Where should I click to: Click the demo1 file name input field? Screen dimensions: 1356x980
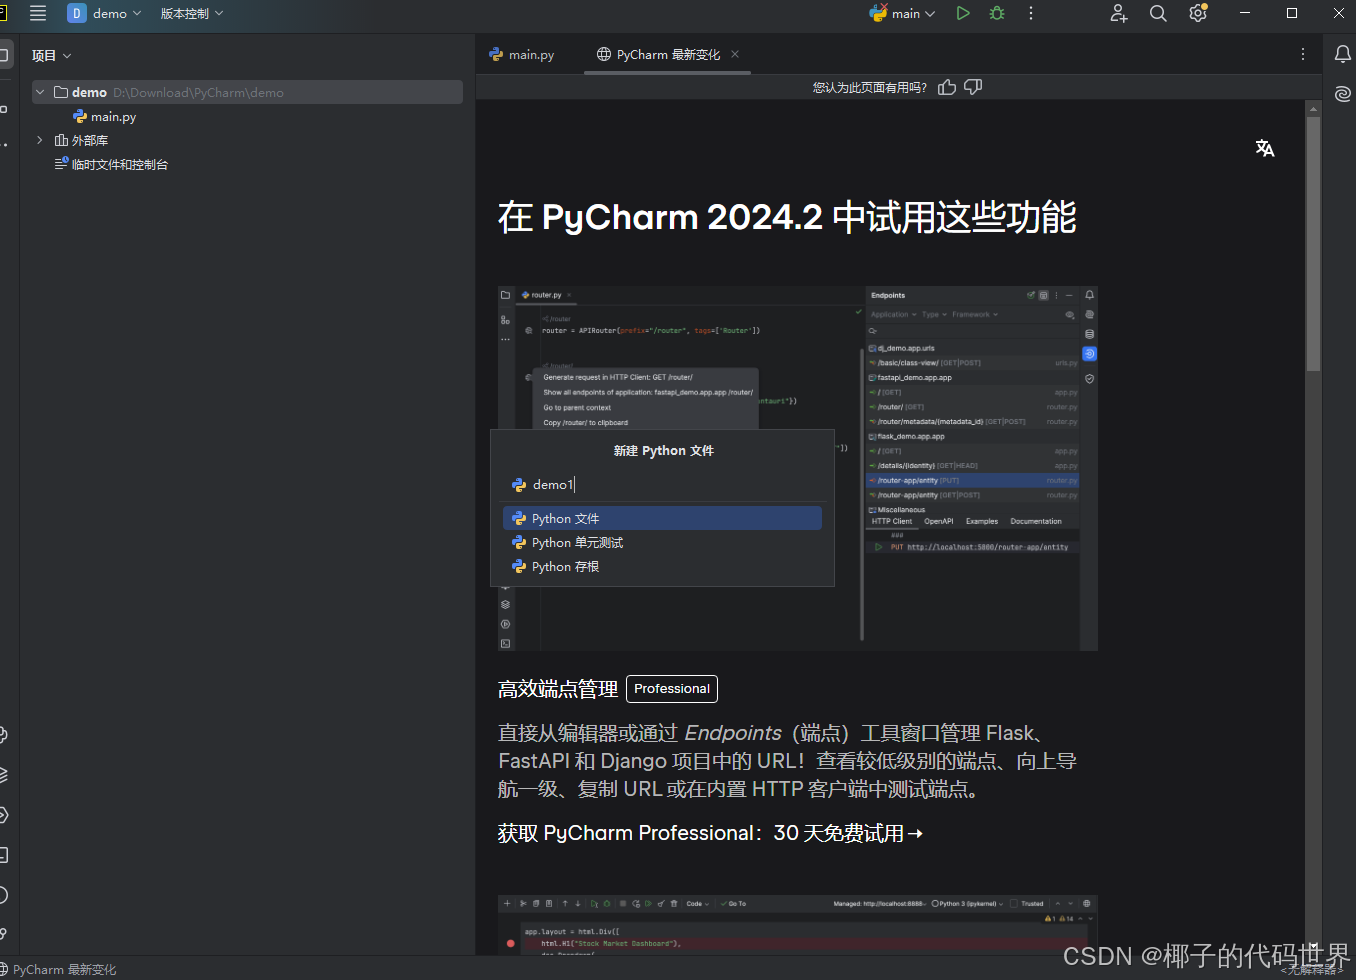tap(662, 484)
